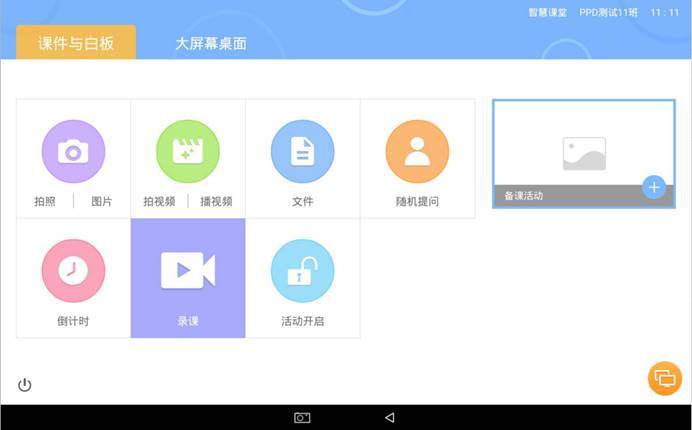Screen dimensions: 692x430
Task: Click the 倒计时 label
Action: 73,321
